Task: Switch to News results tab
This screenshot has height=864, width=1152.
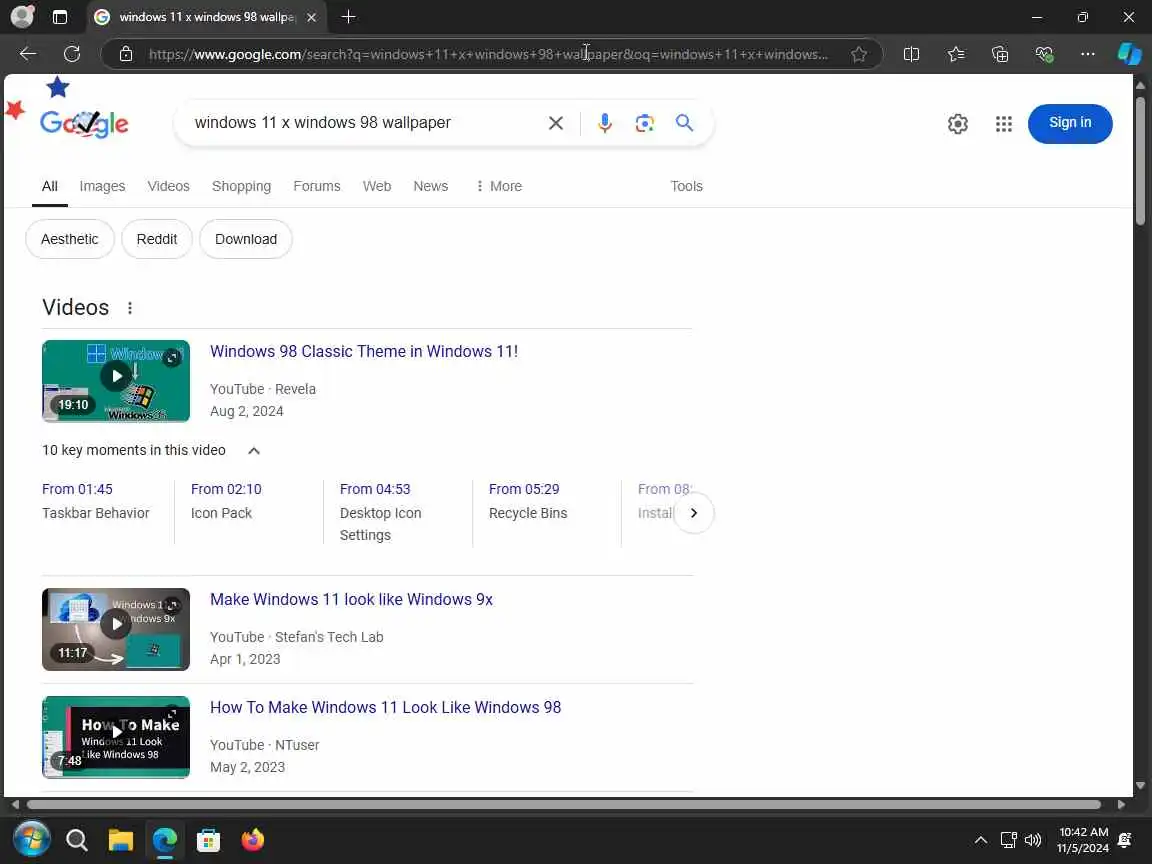Action: [x=431, y=186]
